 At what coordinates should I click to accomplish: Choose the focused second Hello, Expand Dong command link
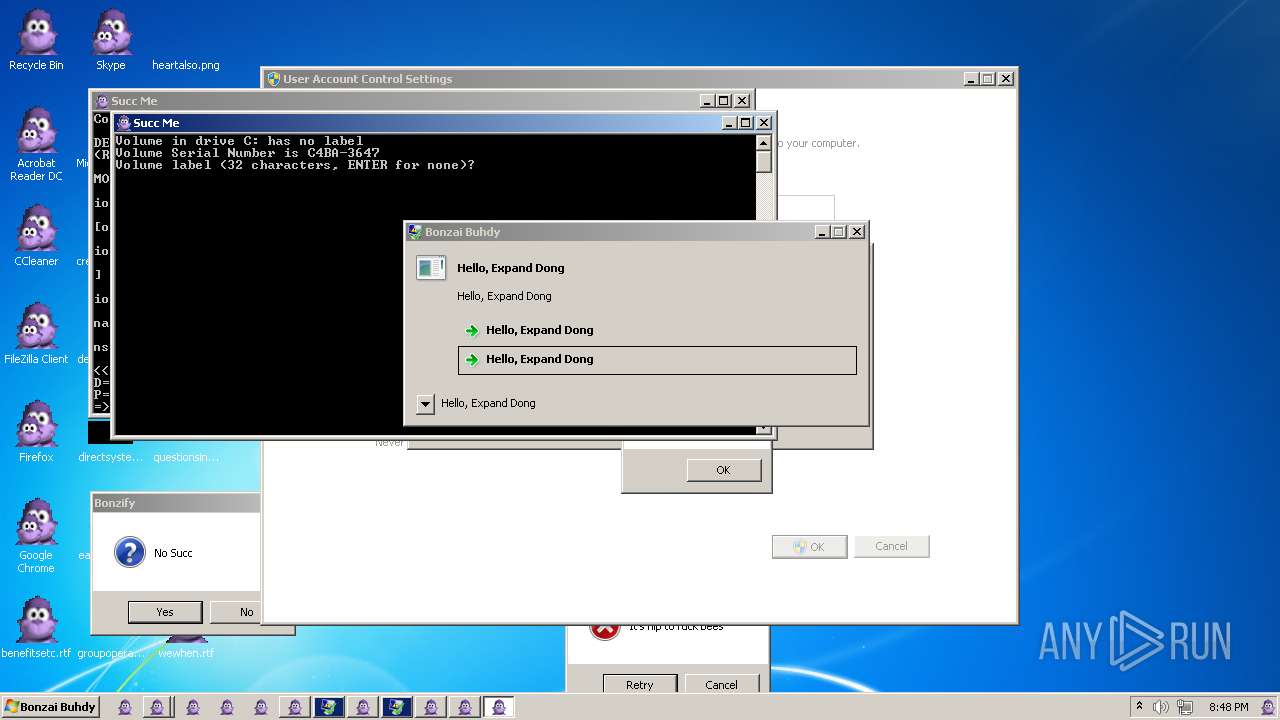tap(657, 360)
